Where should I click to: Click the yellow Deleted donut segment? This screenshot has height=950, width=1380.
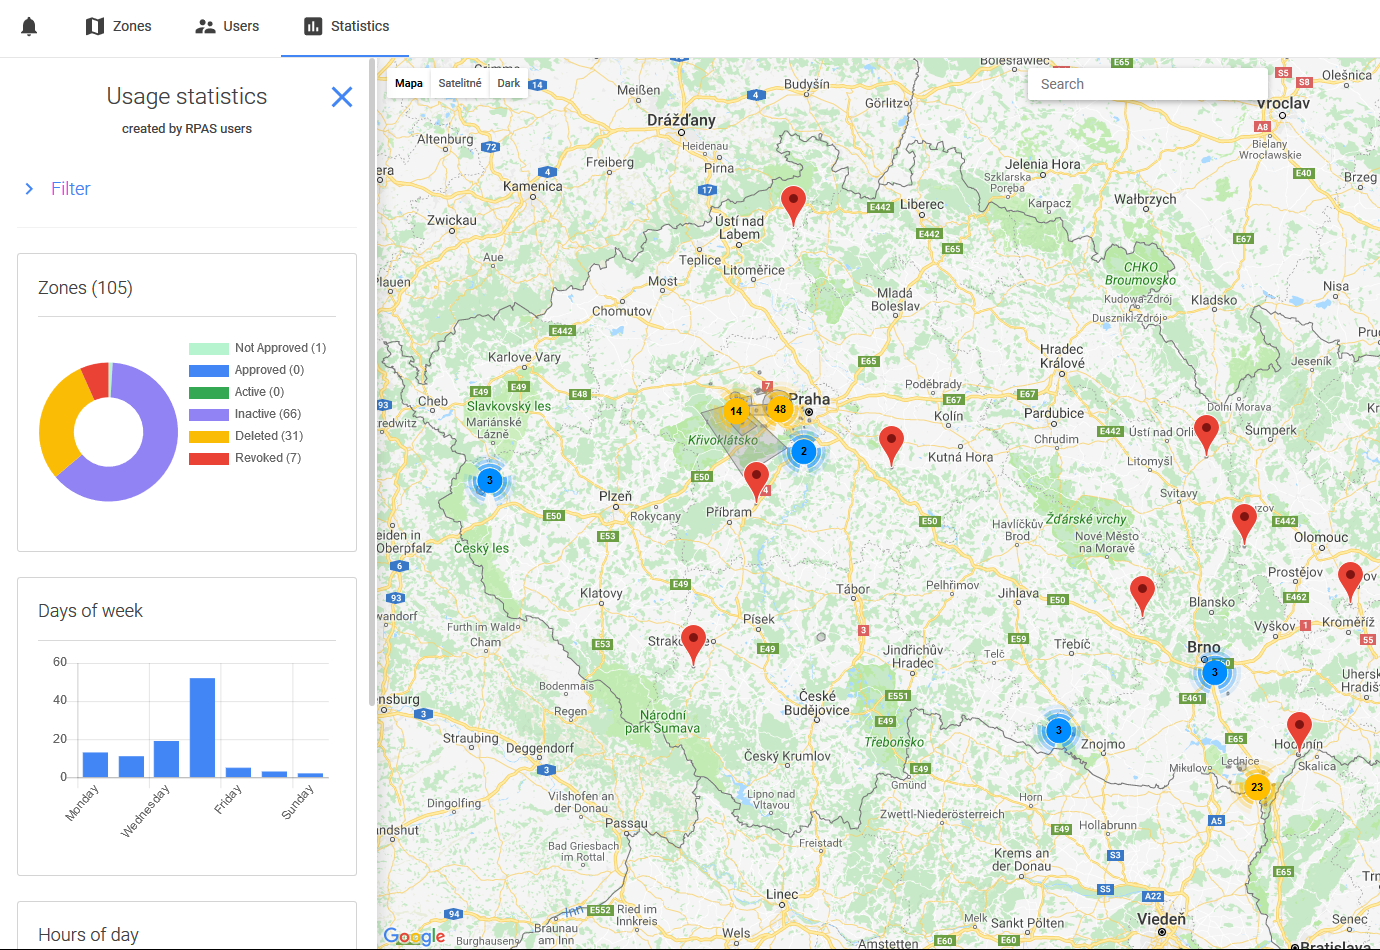58,420
